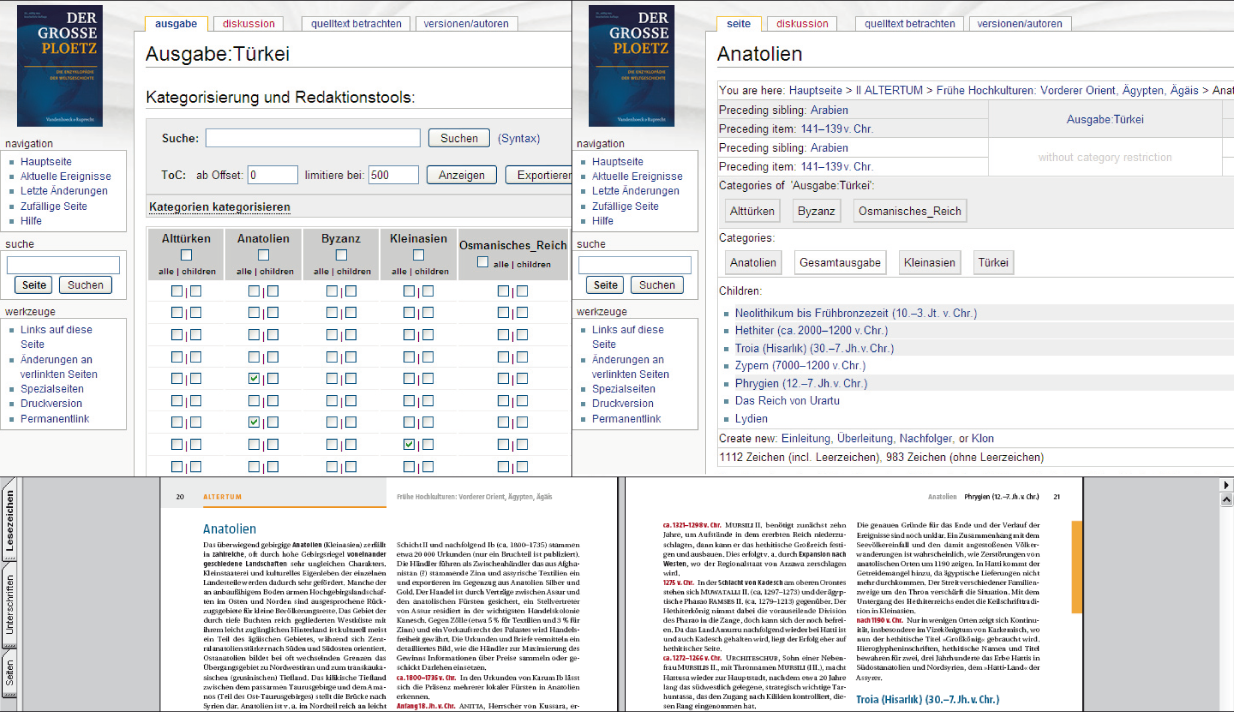The image size is (1234, 712).
Task: Switch to the ausgabe tab
Action: 176,23
